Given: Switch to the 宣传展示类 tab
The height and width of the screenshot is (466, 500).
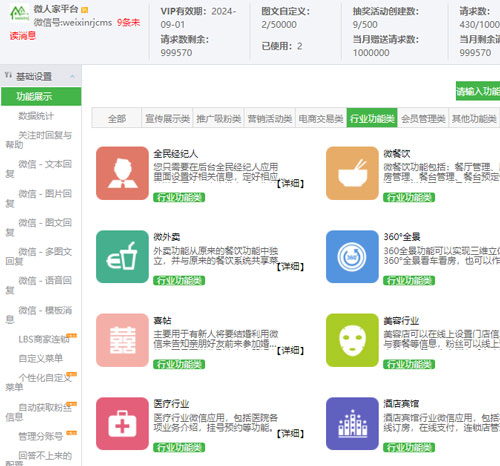Looking at the screenshot, I should (167, 118).
